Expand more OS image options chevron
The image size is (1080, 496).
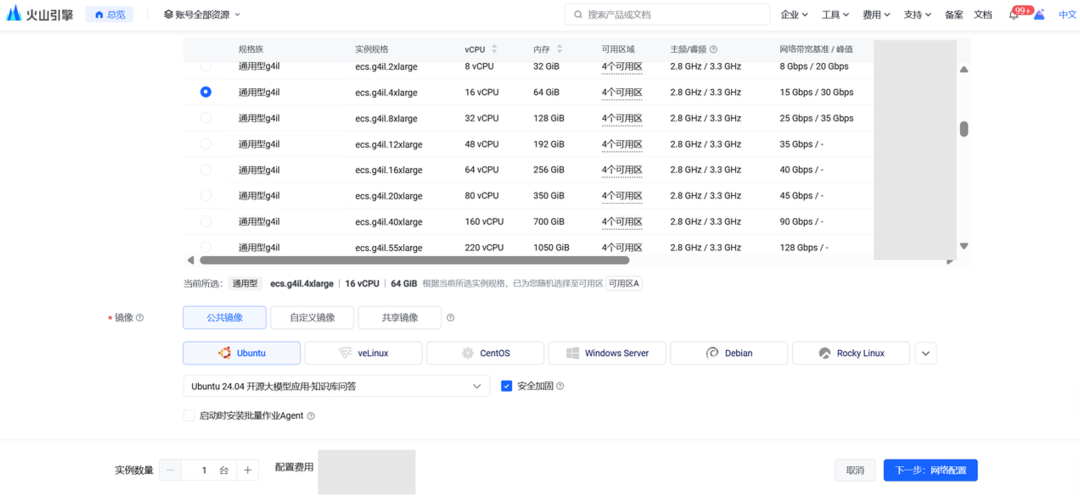point(926,353)
